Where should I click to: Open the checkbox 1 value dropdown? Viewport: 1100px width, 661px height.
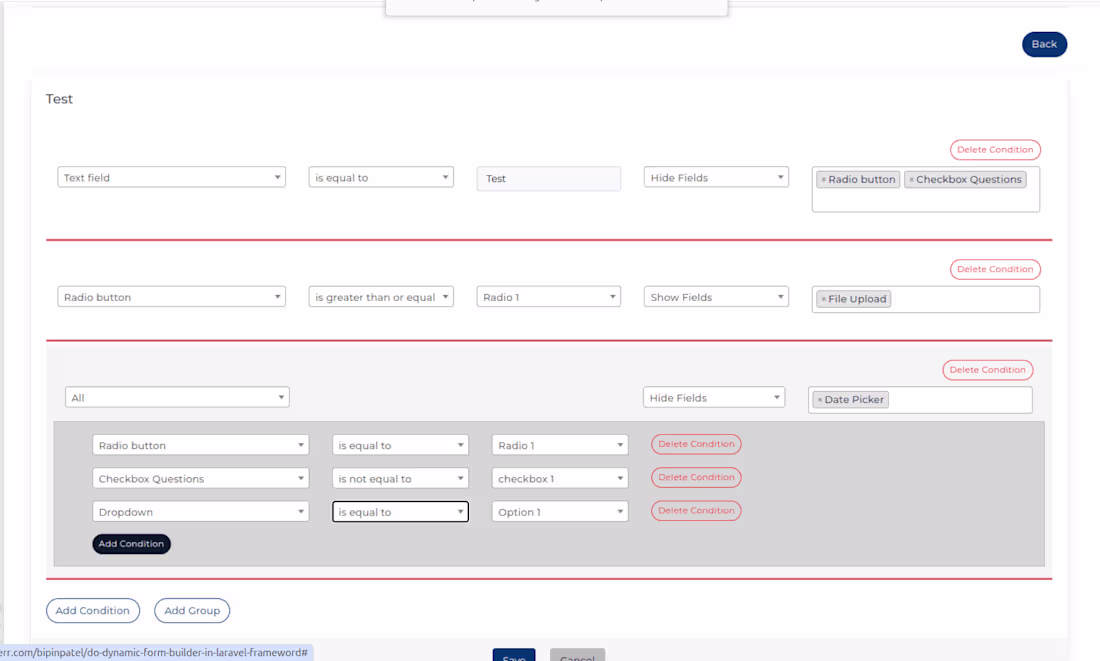(x=560, y=478)
